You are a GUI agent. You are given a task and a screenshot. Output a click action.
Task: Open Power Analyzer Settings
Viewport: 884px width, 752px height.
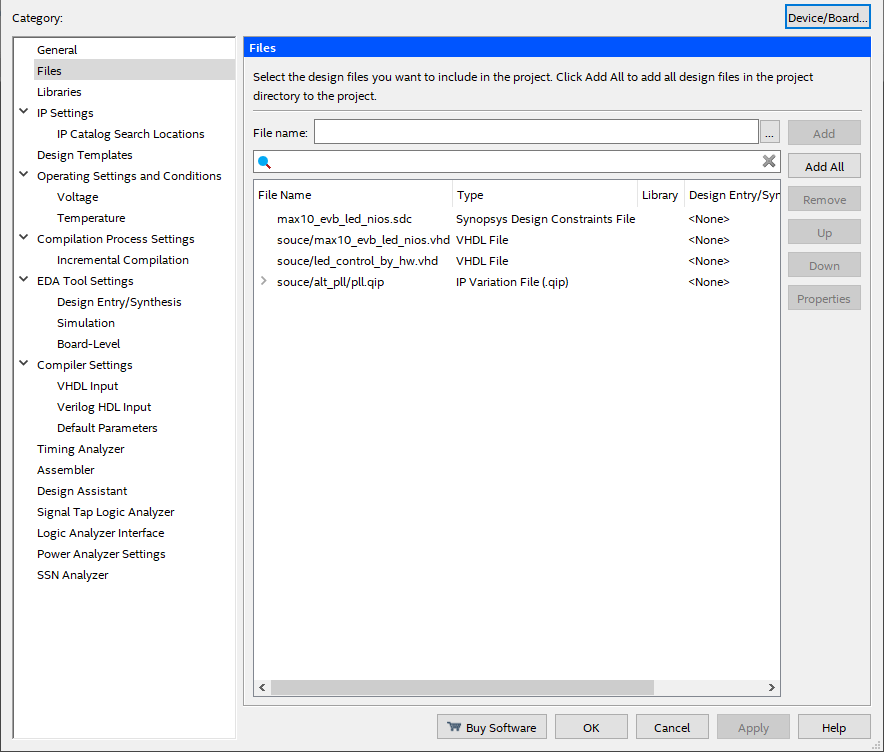[101, 554]
